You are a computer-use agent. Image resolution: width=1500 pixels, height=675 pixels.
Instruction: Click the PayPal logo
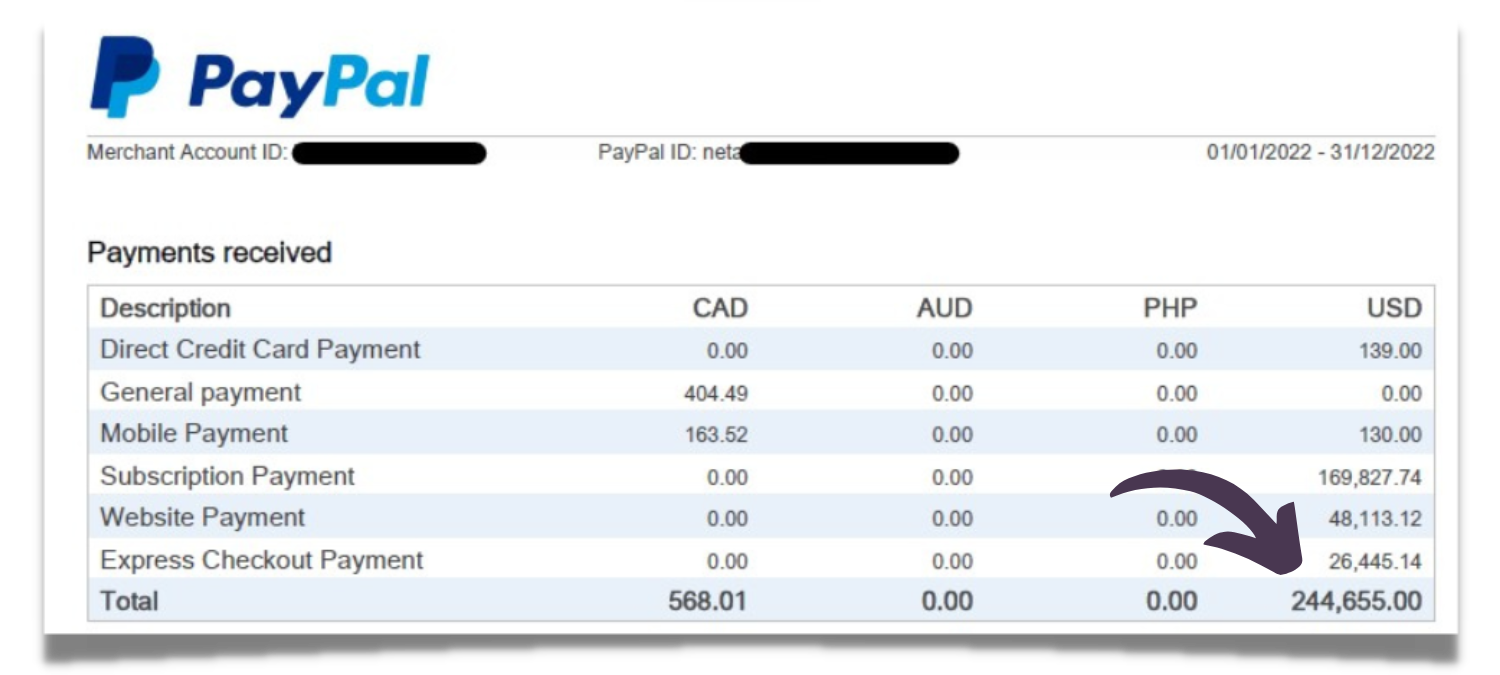click(x=260, y=77)
